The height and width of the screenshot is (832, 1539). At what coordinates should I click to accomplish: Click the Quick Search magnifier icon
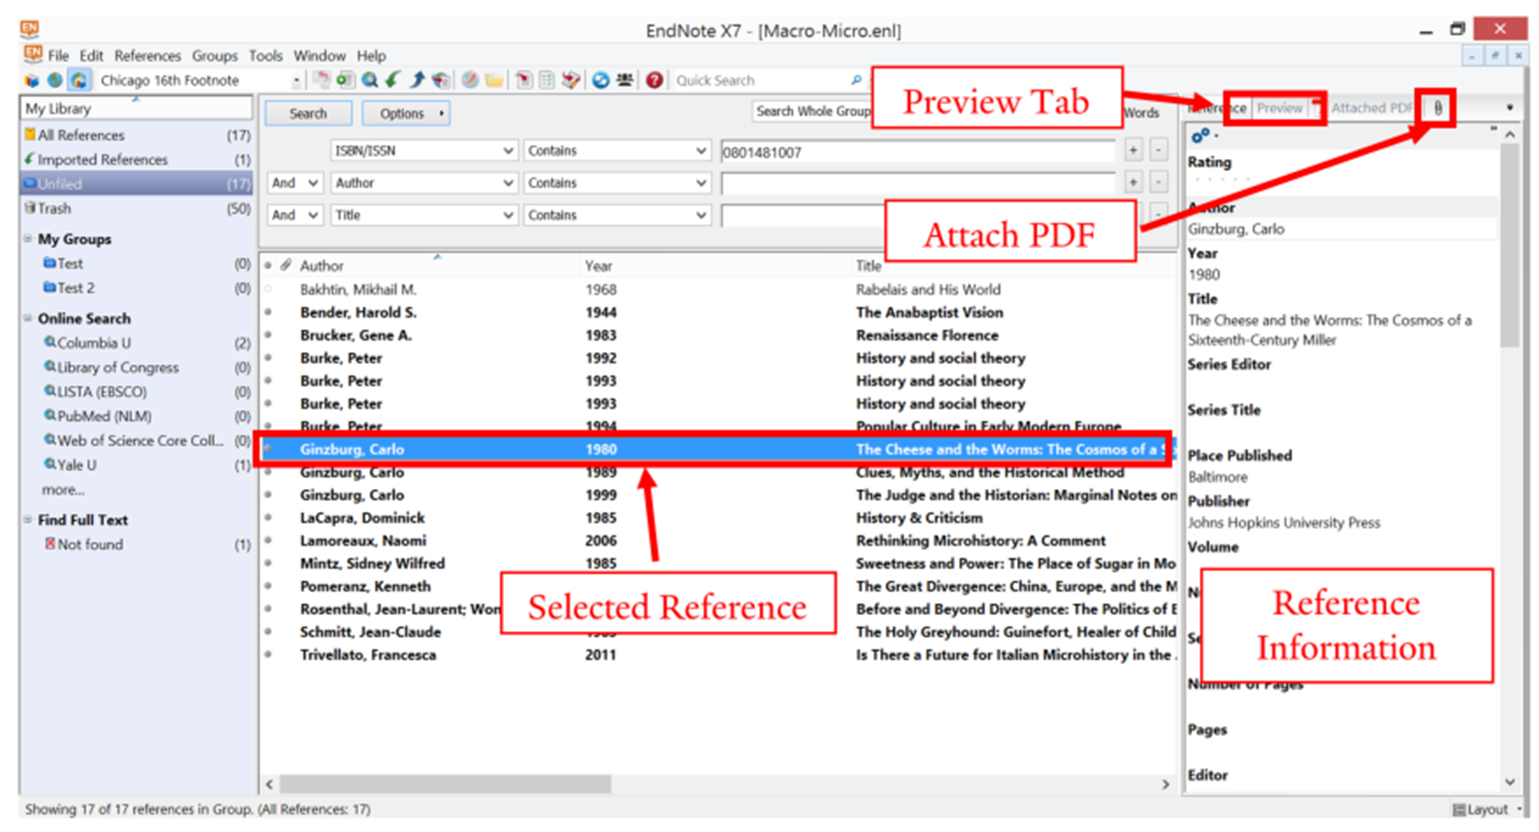[x=856, y=80]
